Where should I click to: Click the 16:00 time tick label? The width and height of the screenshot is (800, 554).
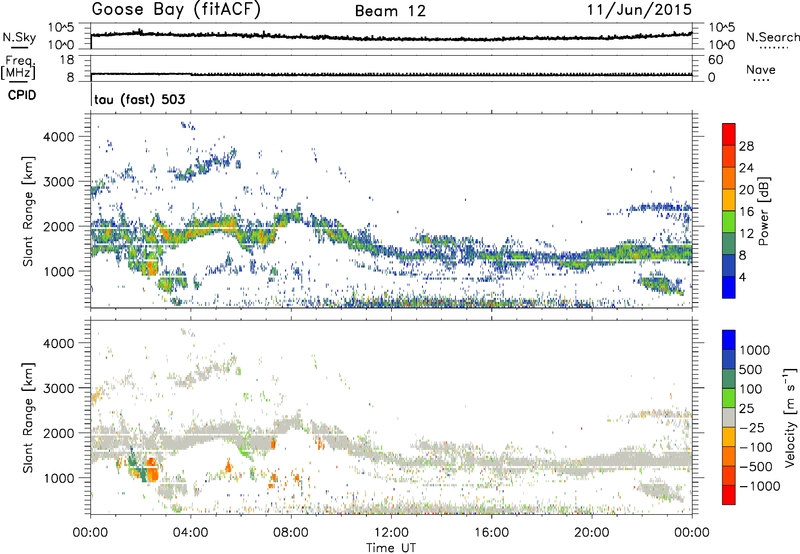point(491,533)
